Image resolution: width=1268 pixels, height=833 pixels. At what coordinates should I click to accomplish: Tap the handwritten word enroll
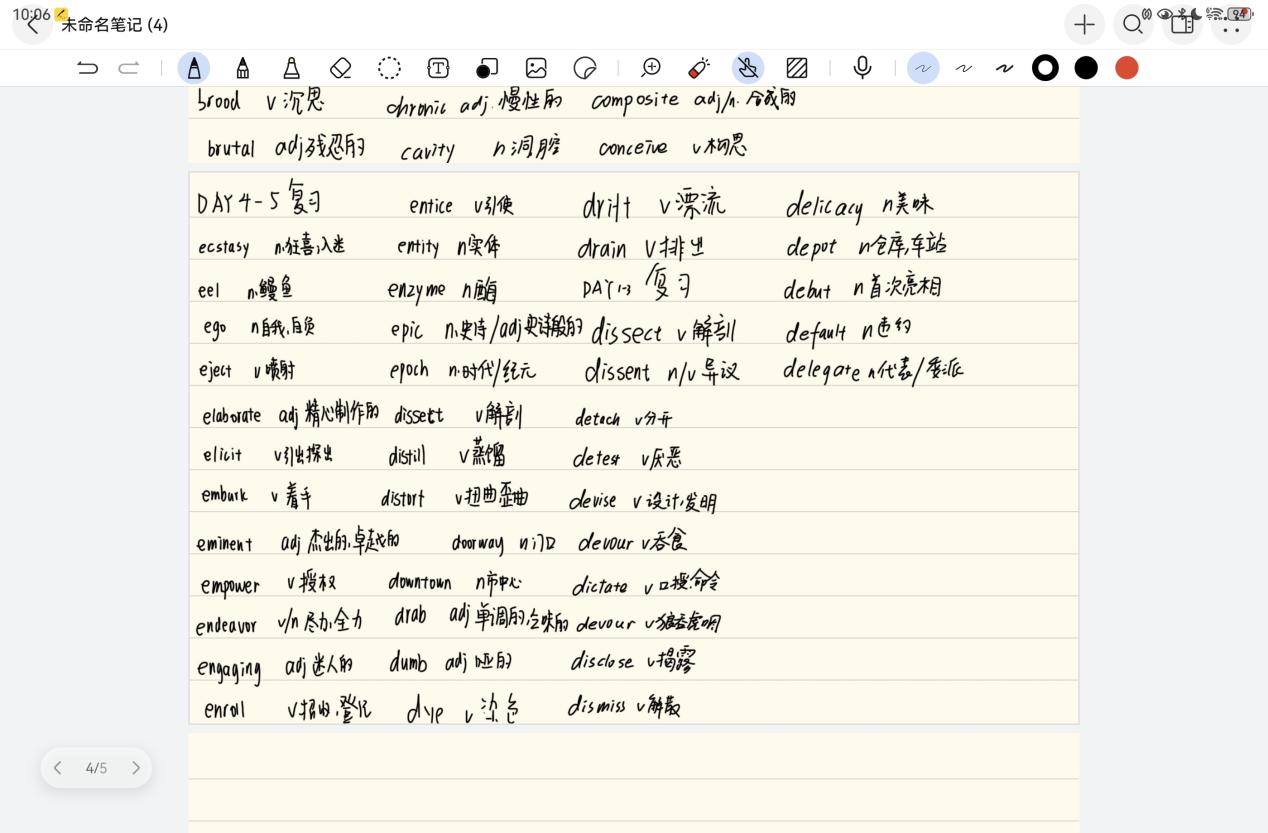coord(225,710)
